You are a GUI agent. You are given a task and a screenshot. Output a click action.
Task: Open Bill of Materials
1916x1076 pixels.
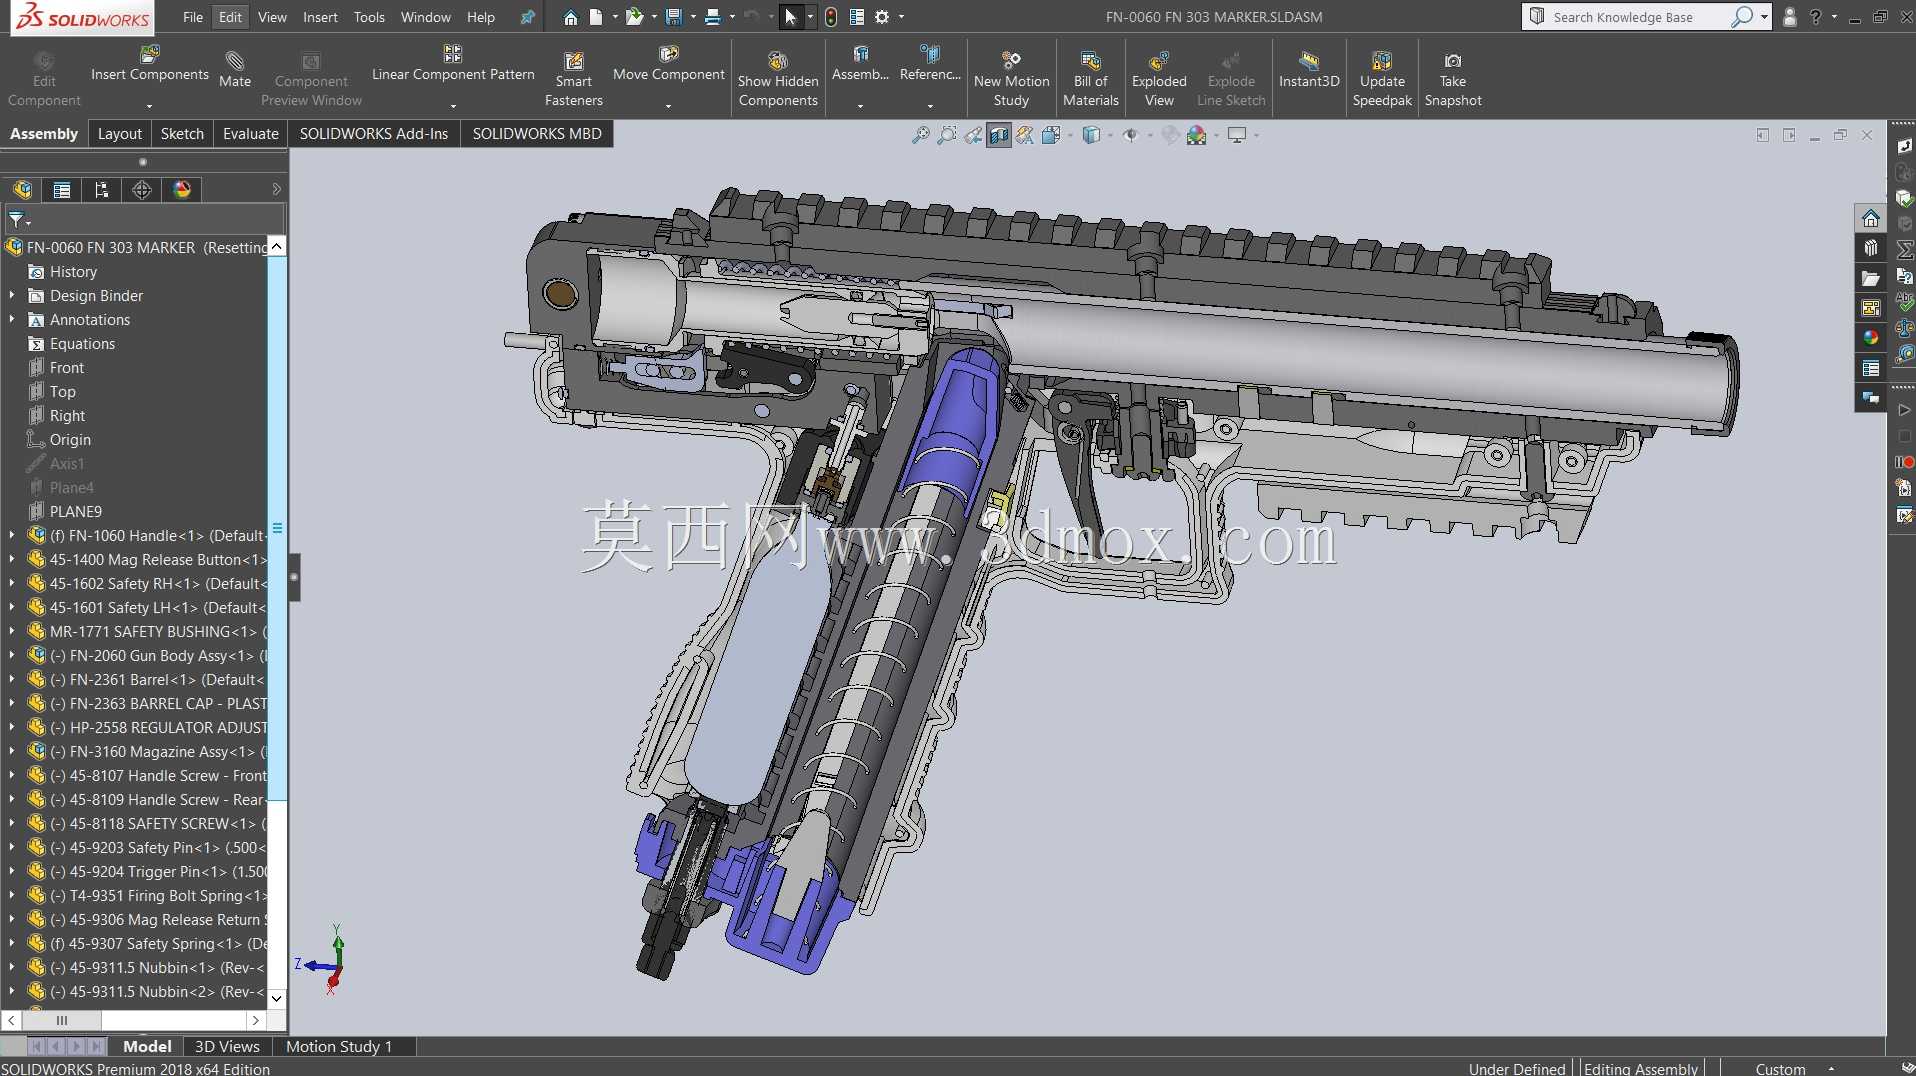1091,80
